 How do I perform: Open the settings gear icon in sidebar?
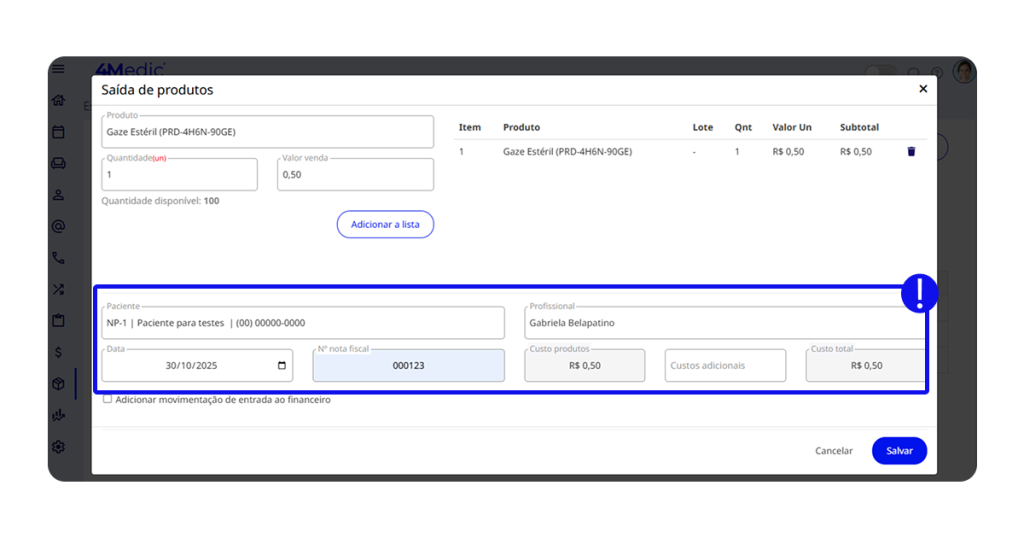pos(59,447)
